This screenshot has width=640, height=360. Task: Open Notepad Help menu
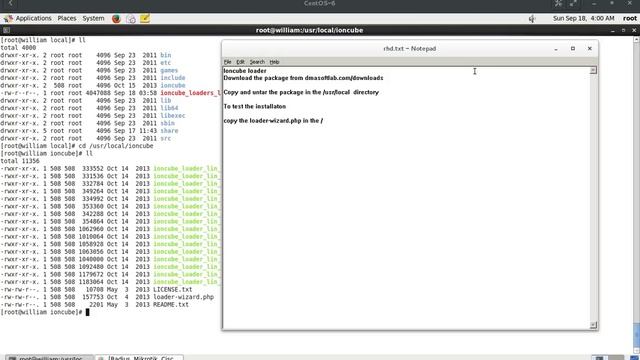pos(274,62)
